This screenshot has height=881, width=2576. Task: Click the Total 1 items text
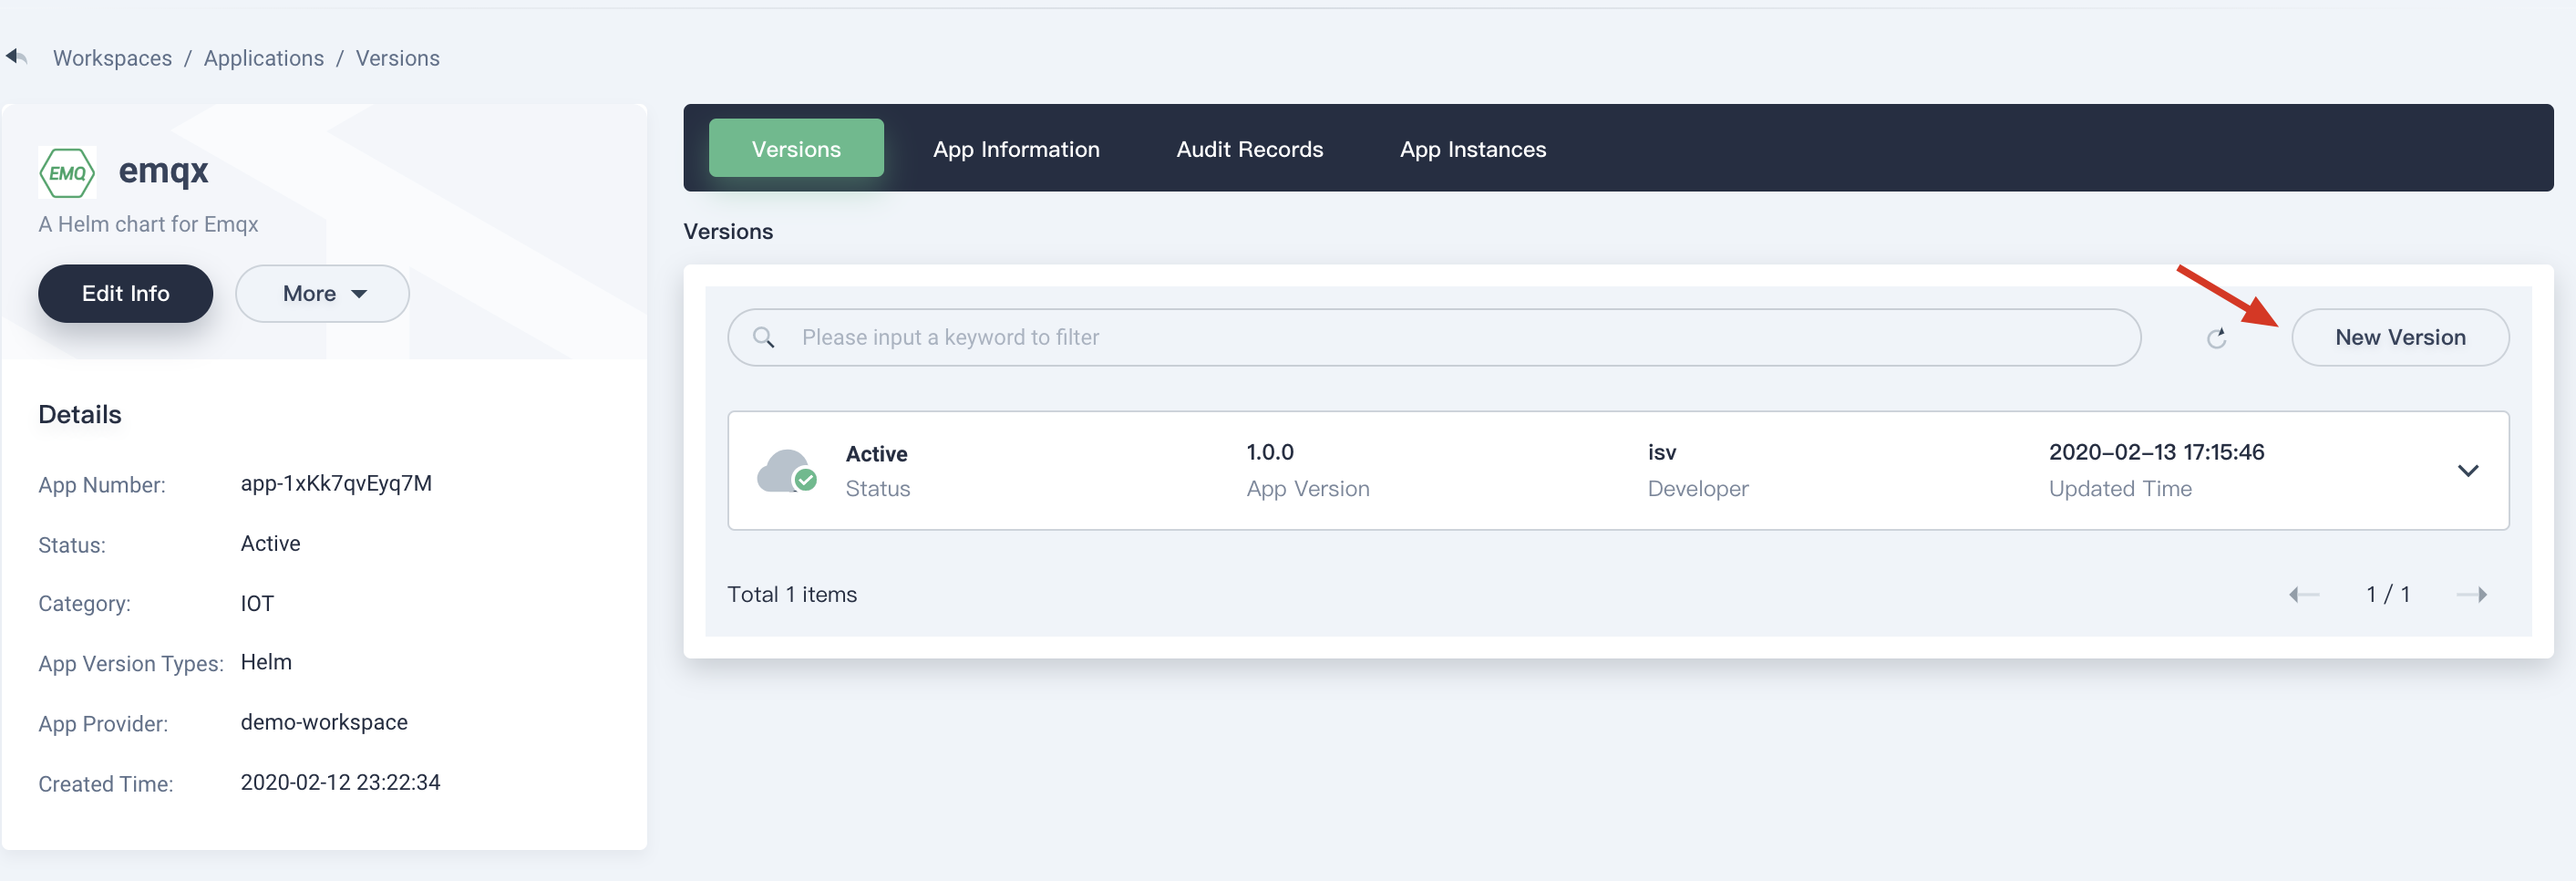point(791,594)
